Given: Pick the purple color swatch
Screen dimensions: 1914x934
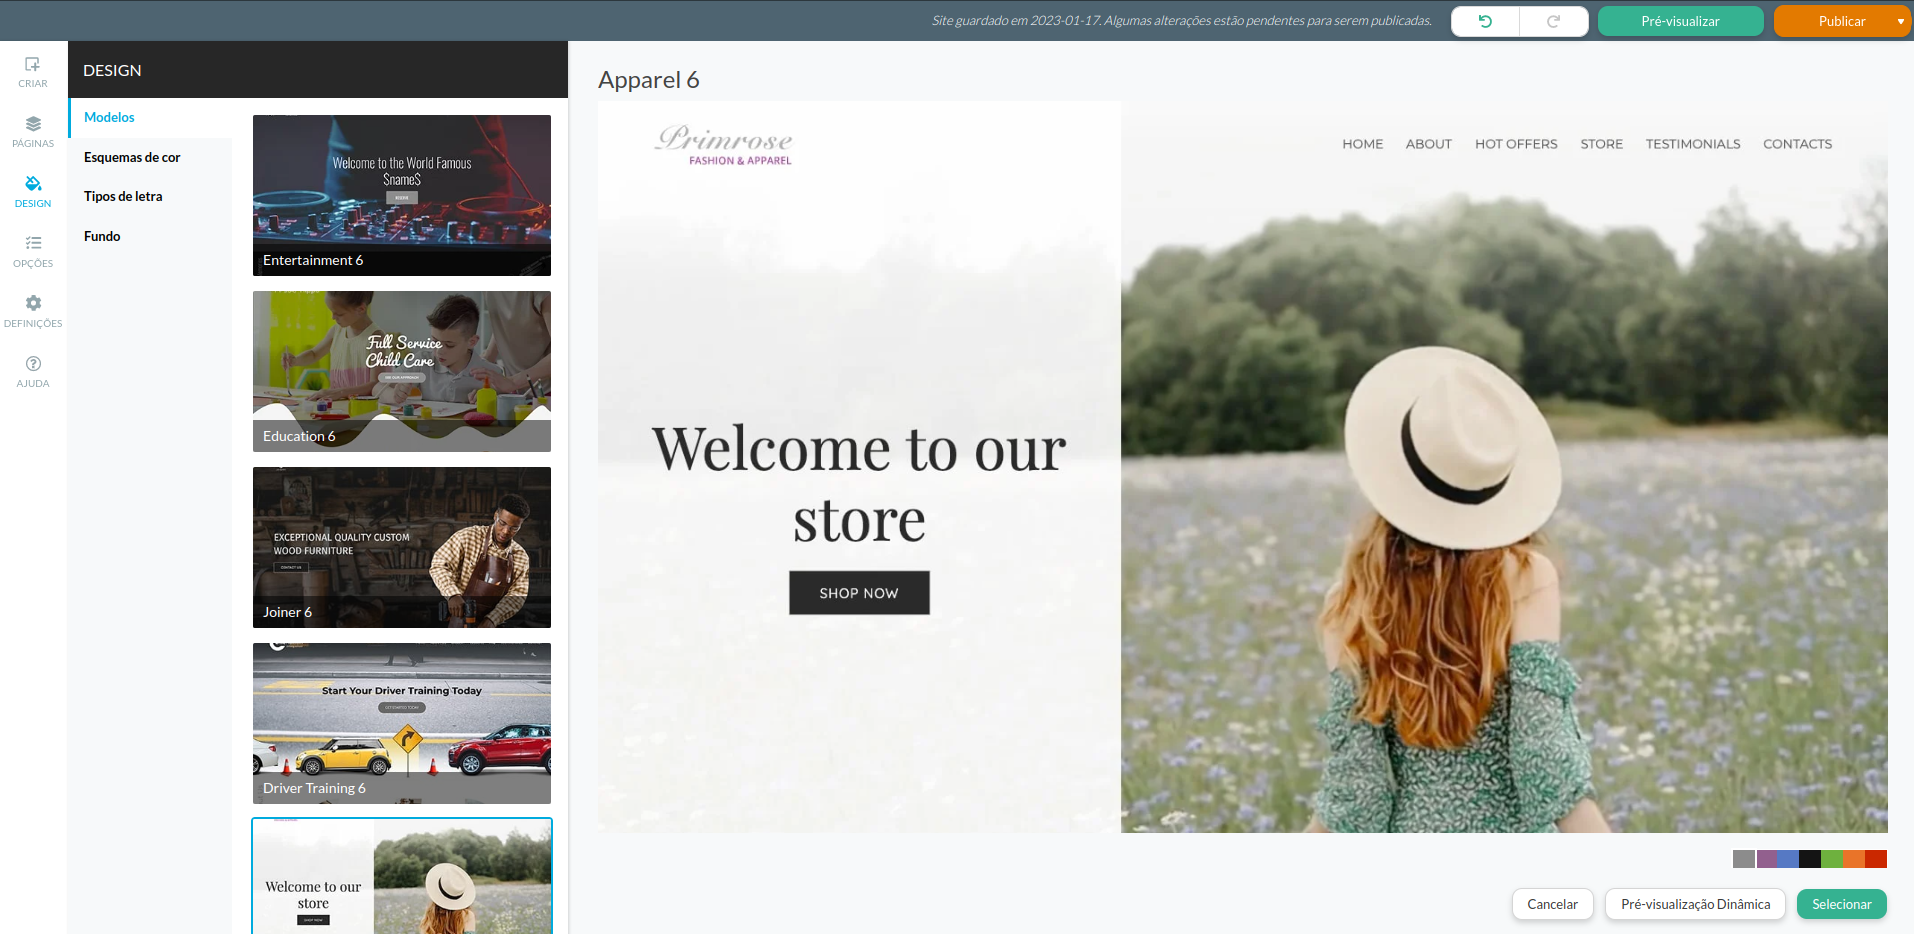Looking at the screenshot, I should (x=1766, y=859).
